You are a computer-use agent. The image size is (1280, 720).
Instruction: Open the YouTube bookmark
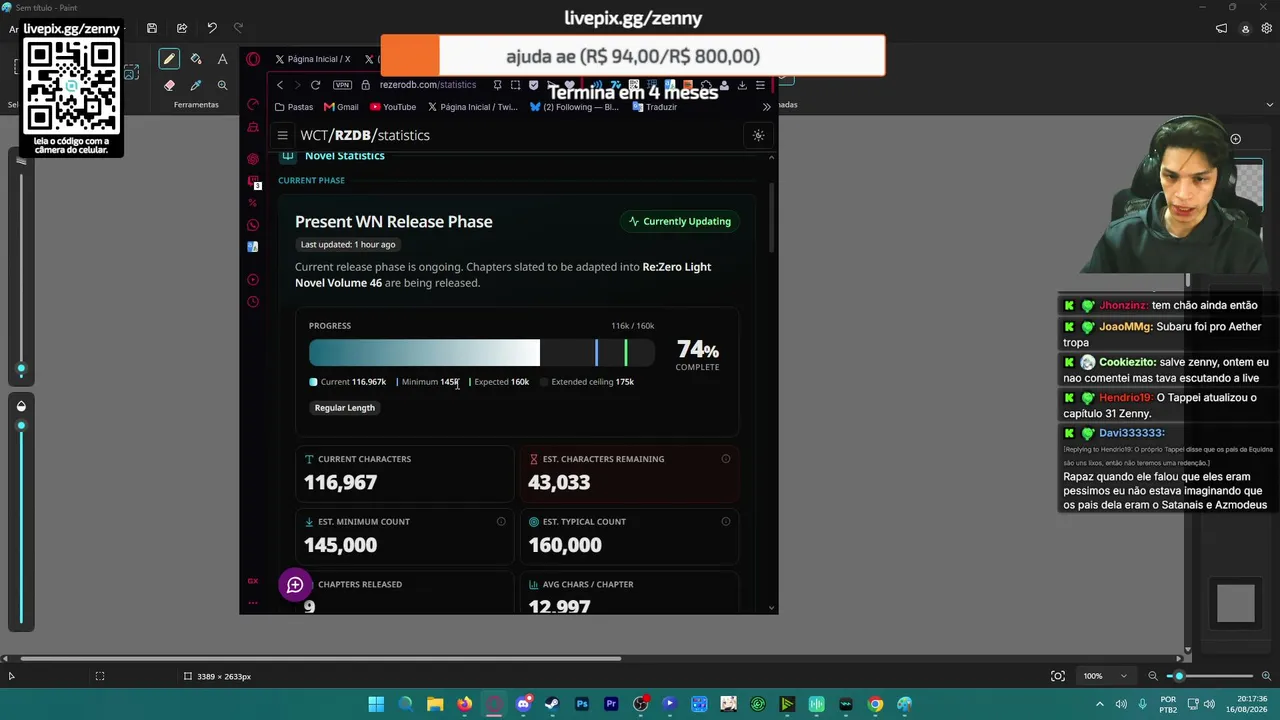(392, 107)
